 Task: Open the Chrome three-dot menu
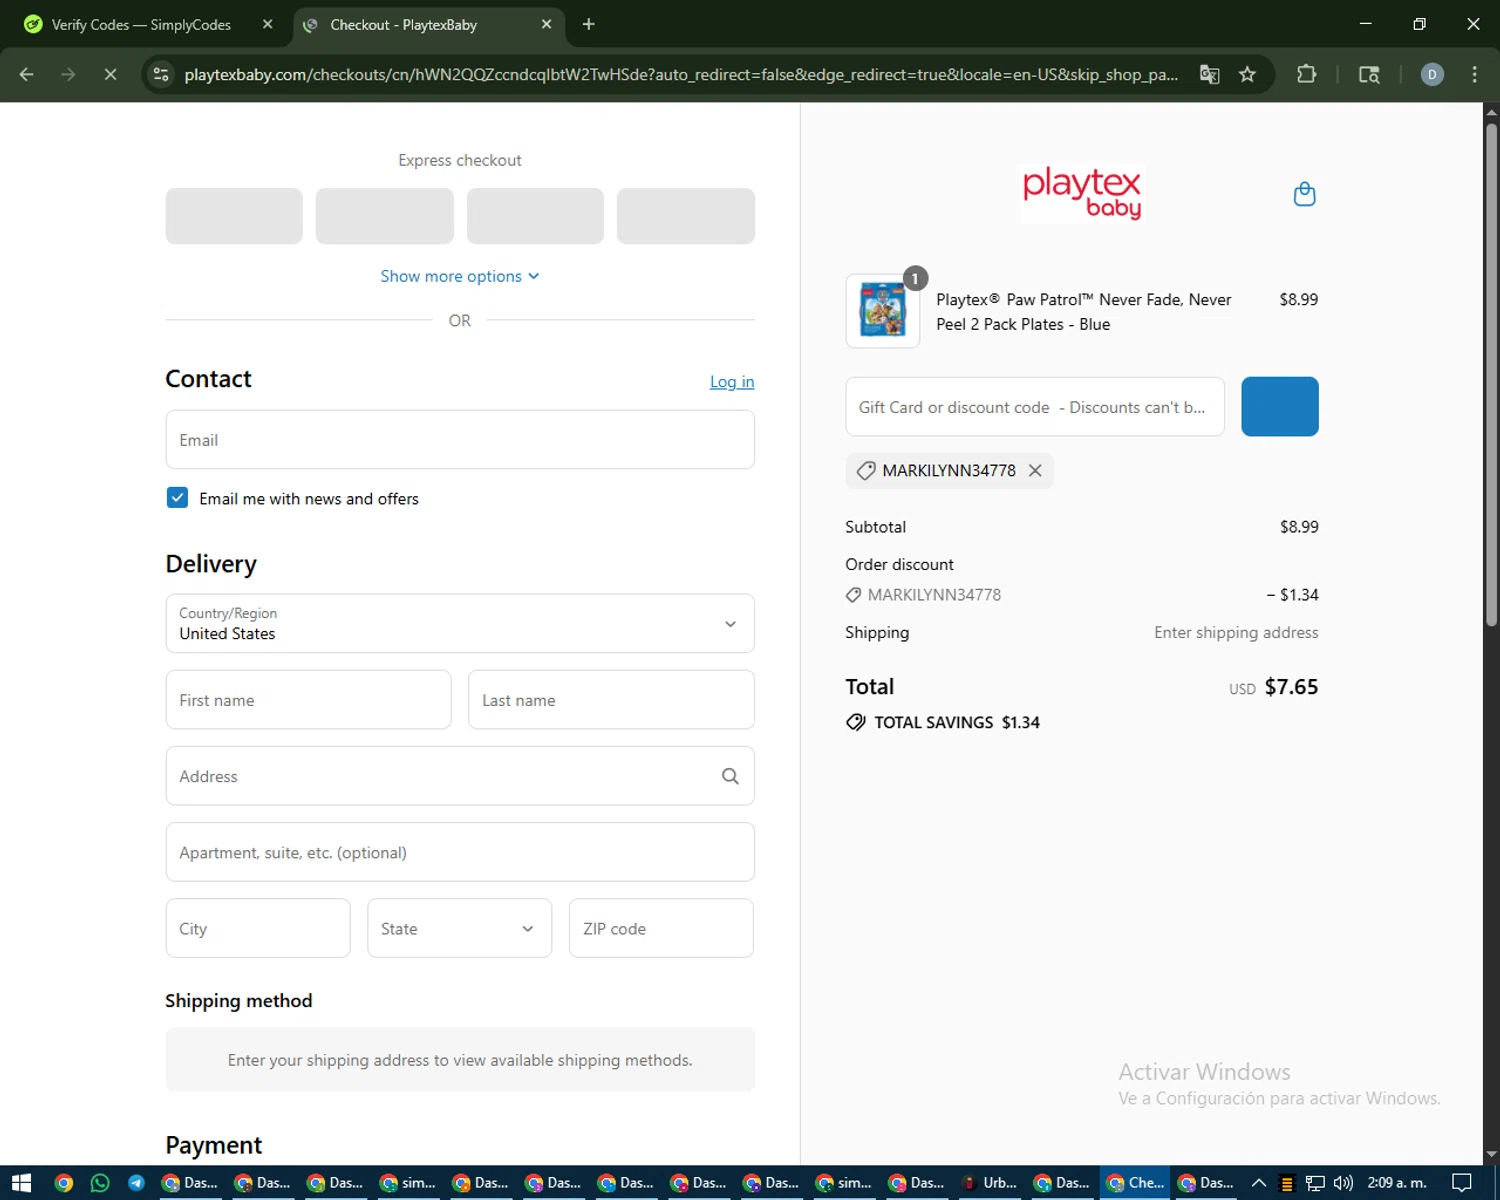tap(1474, 75)
